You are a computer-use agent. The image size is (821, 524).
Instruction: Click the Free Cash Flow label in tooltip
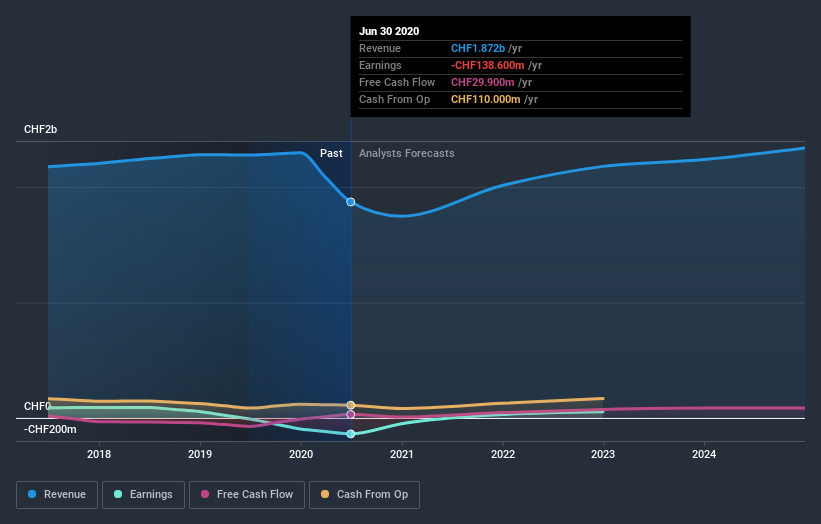click(x=397, y=82)
